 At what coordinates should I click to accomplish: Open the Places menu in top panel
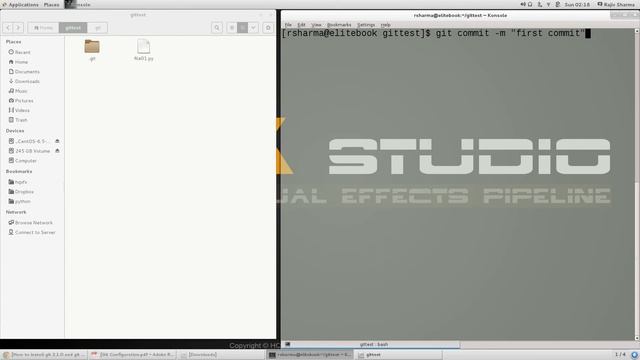point(51,4)
